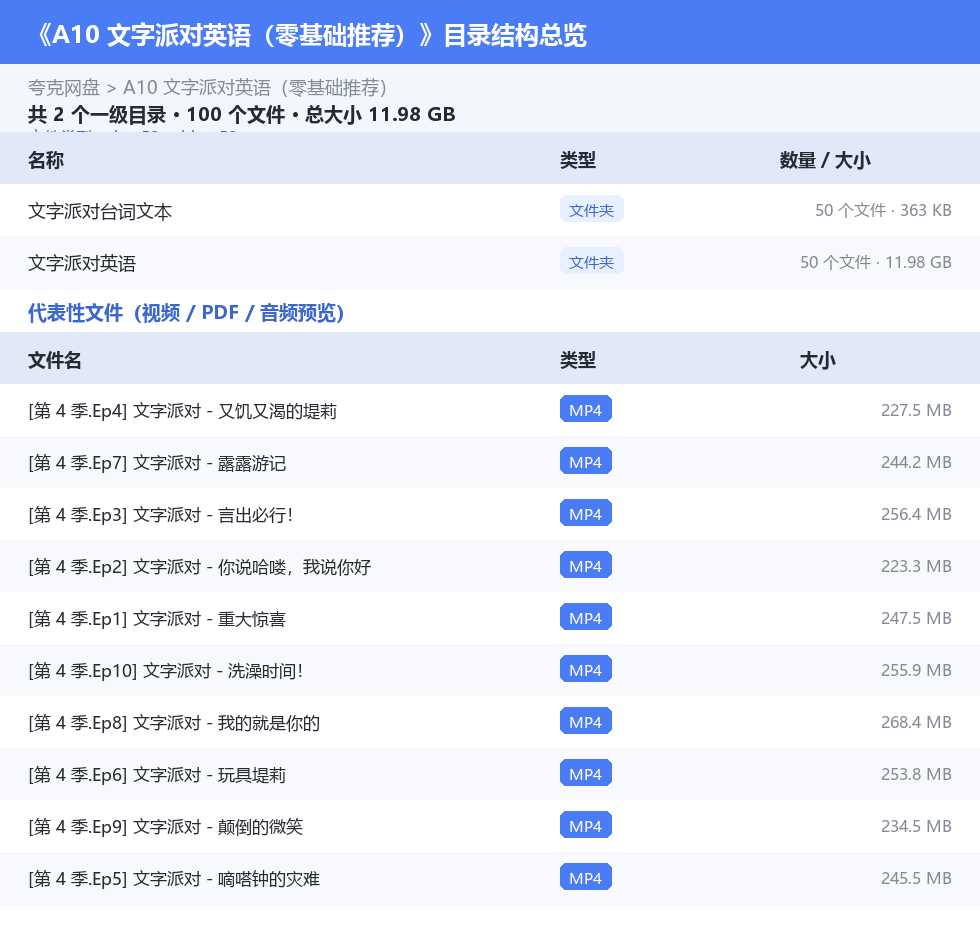Click the size value 255.9 MB
This screenshot has width=980, height=936.
coord(916,670)
